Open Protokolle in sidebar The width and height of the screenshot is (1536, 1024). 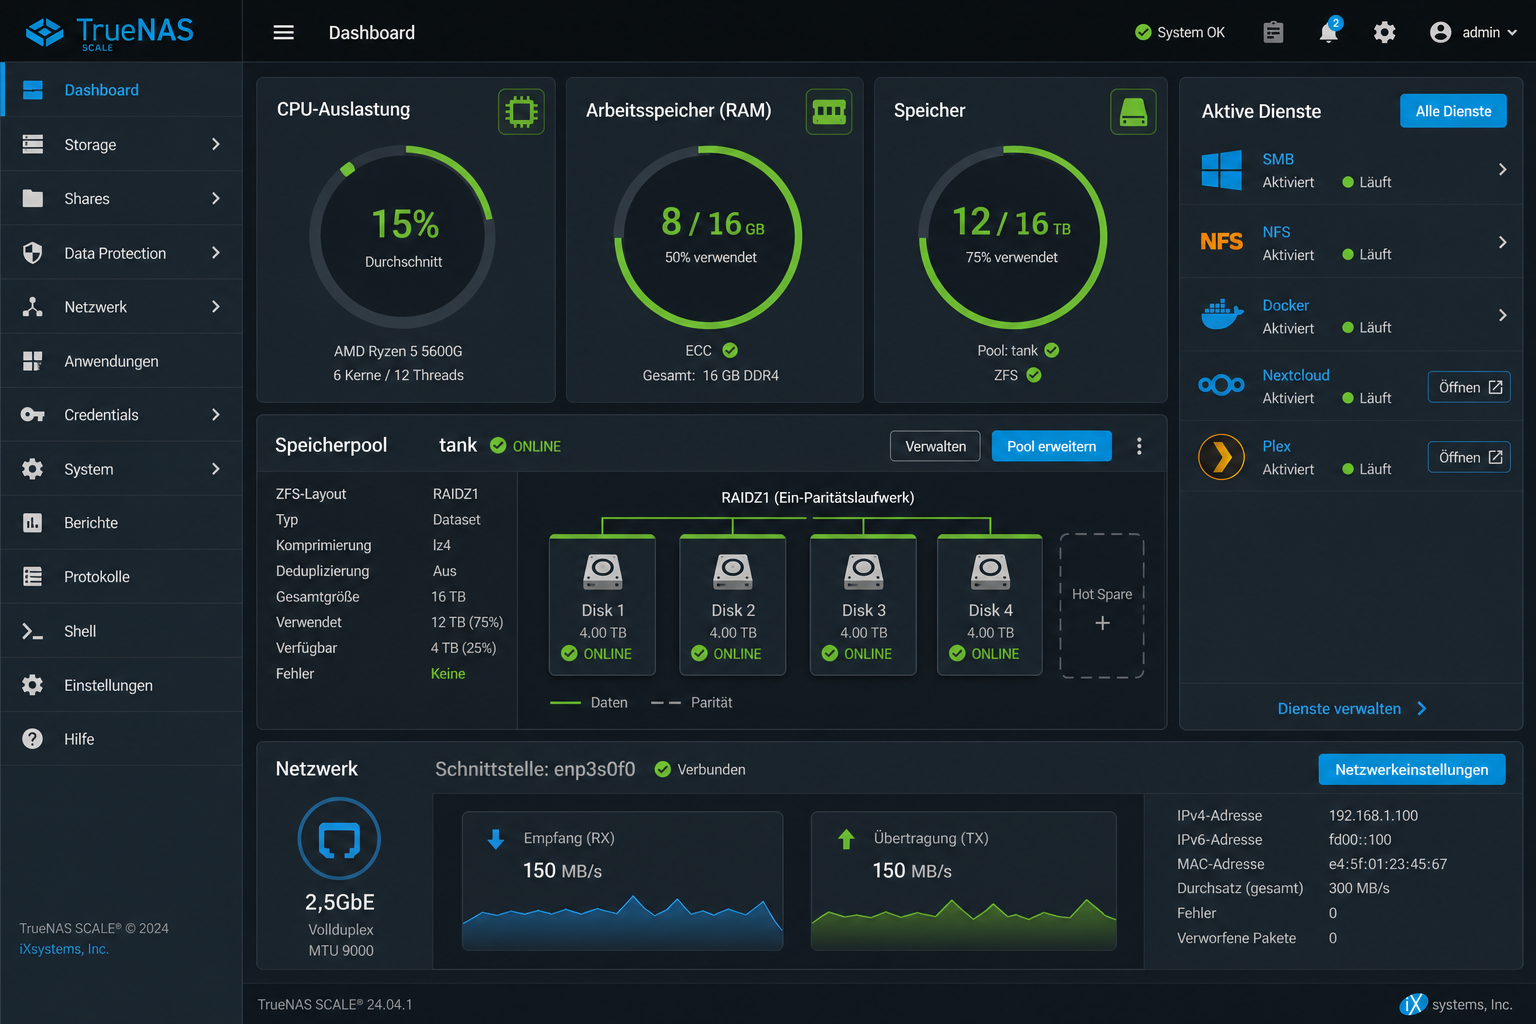pyautogui.click(x=122, y=577)
